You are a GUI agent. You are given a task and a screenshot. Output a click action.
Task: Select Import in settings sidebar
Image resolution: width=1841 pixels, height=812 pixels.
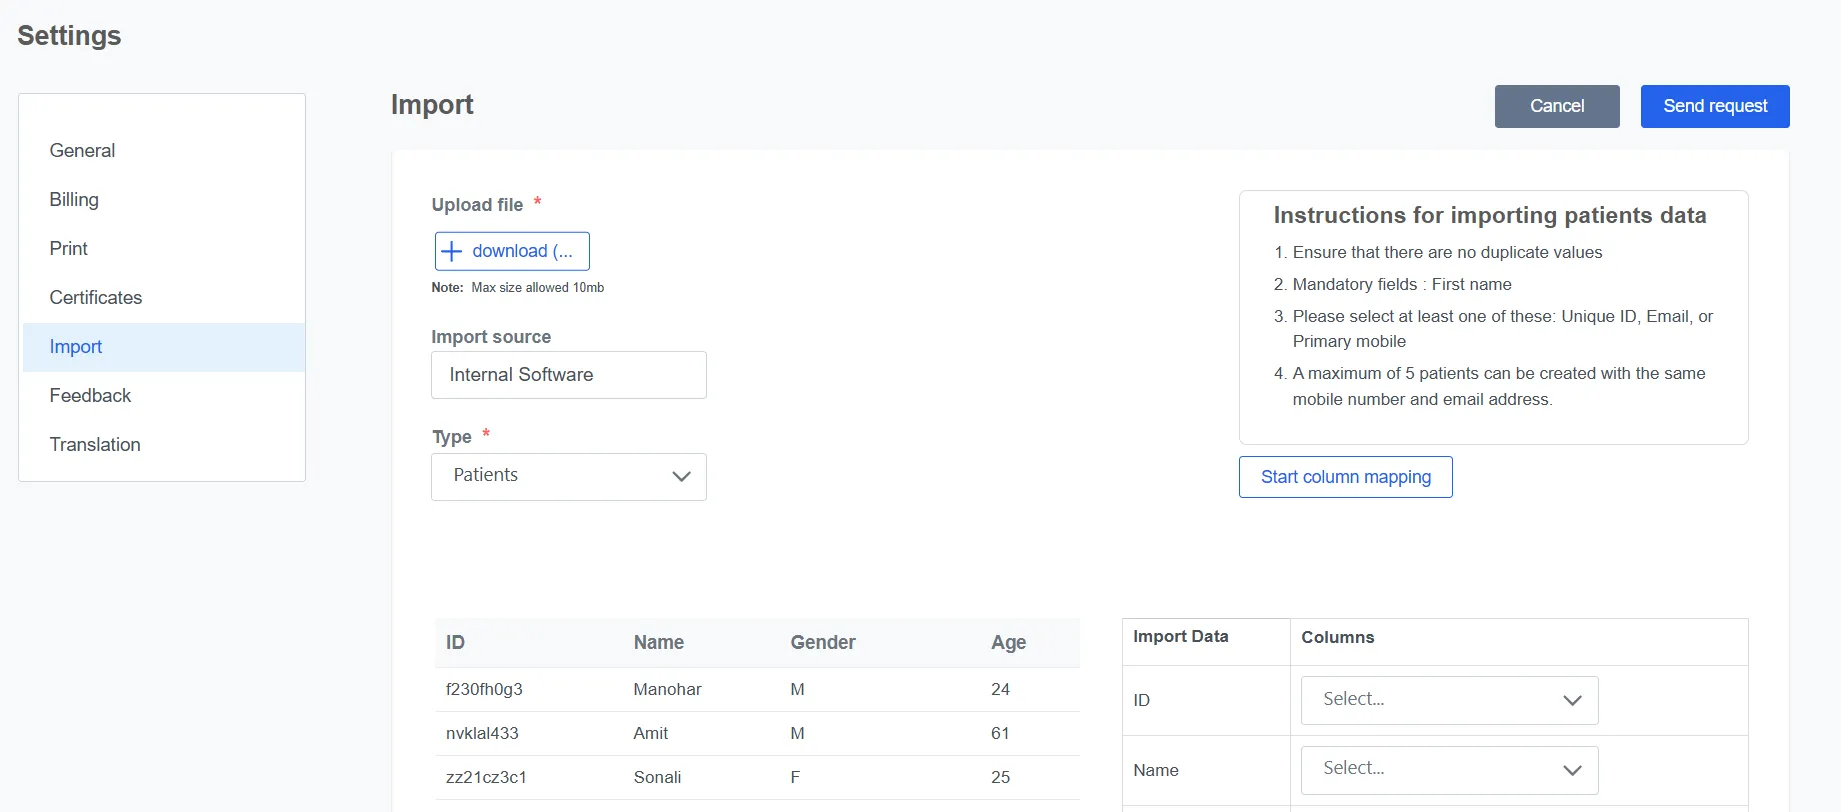(163, 347)
